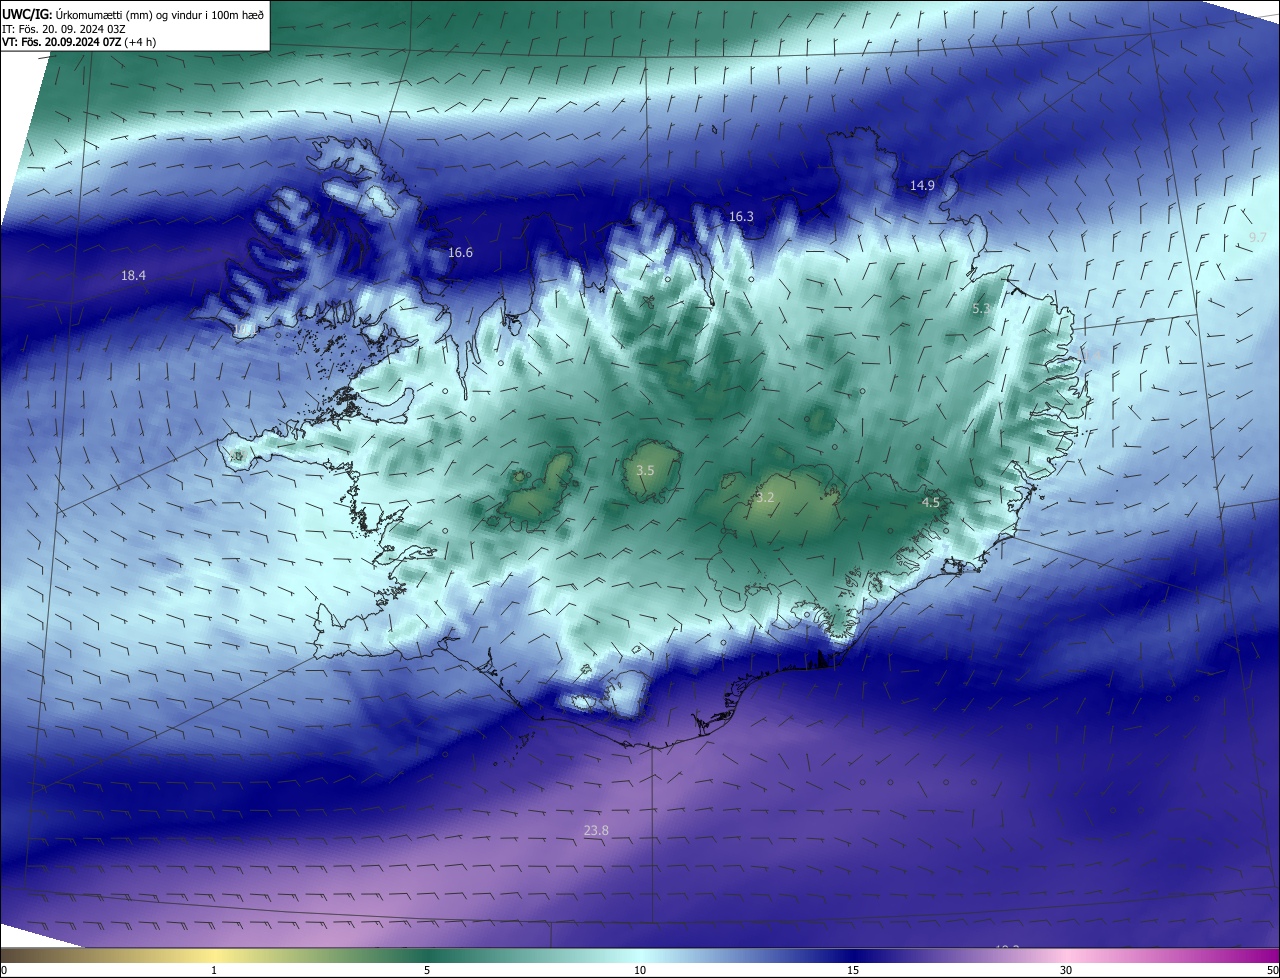Click the 16.6 precipitable water value
1280x978 pixels.
click(460, 253)
